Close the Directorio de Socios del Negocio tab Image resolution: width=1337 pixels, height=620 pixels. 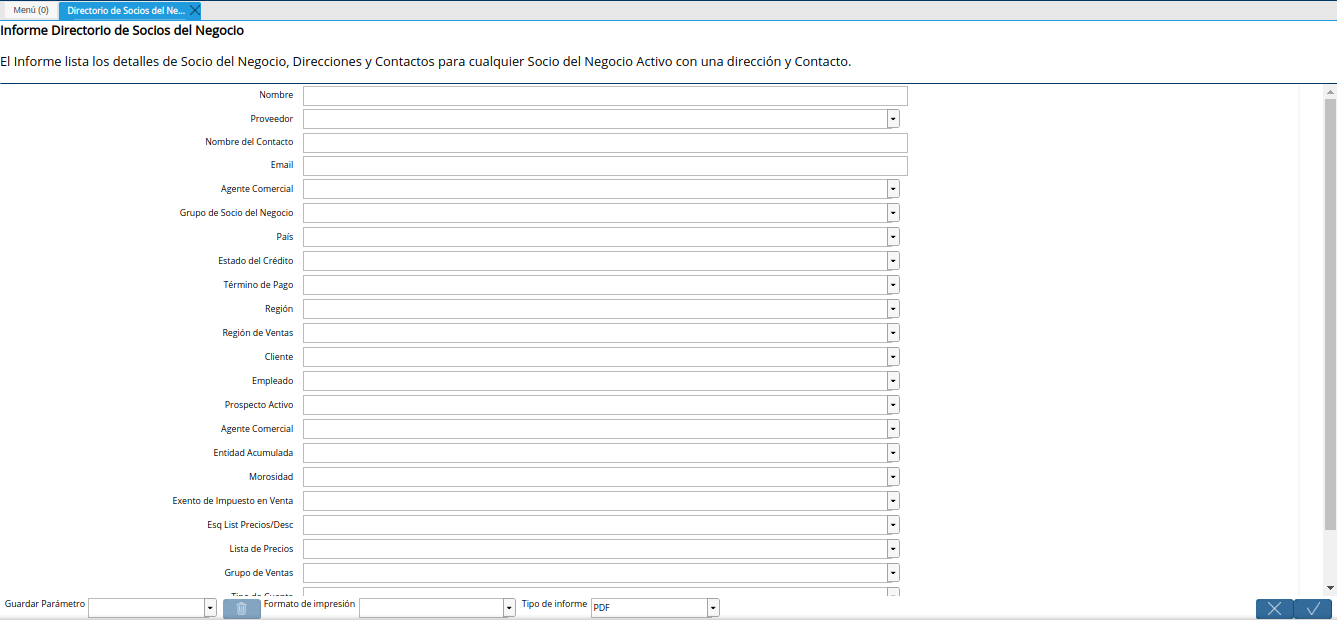[x=194, y=10]
